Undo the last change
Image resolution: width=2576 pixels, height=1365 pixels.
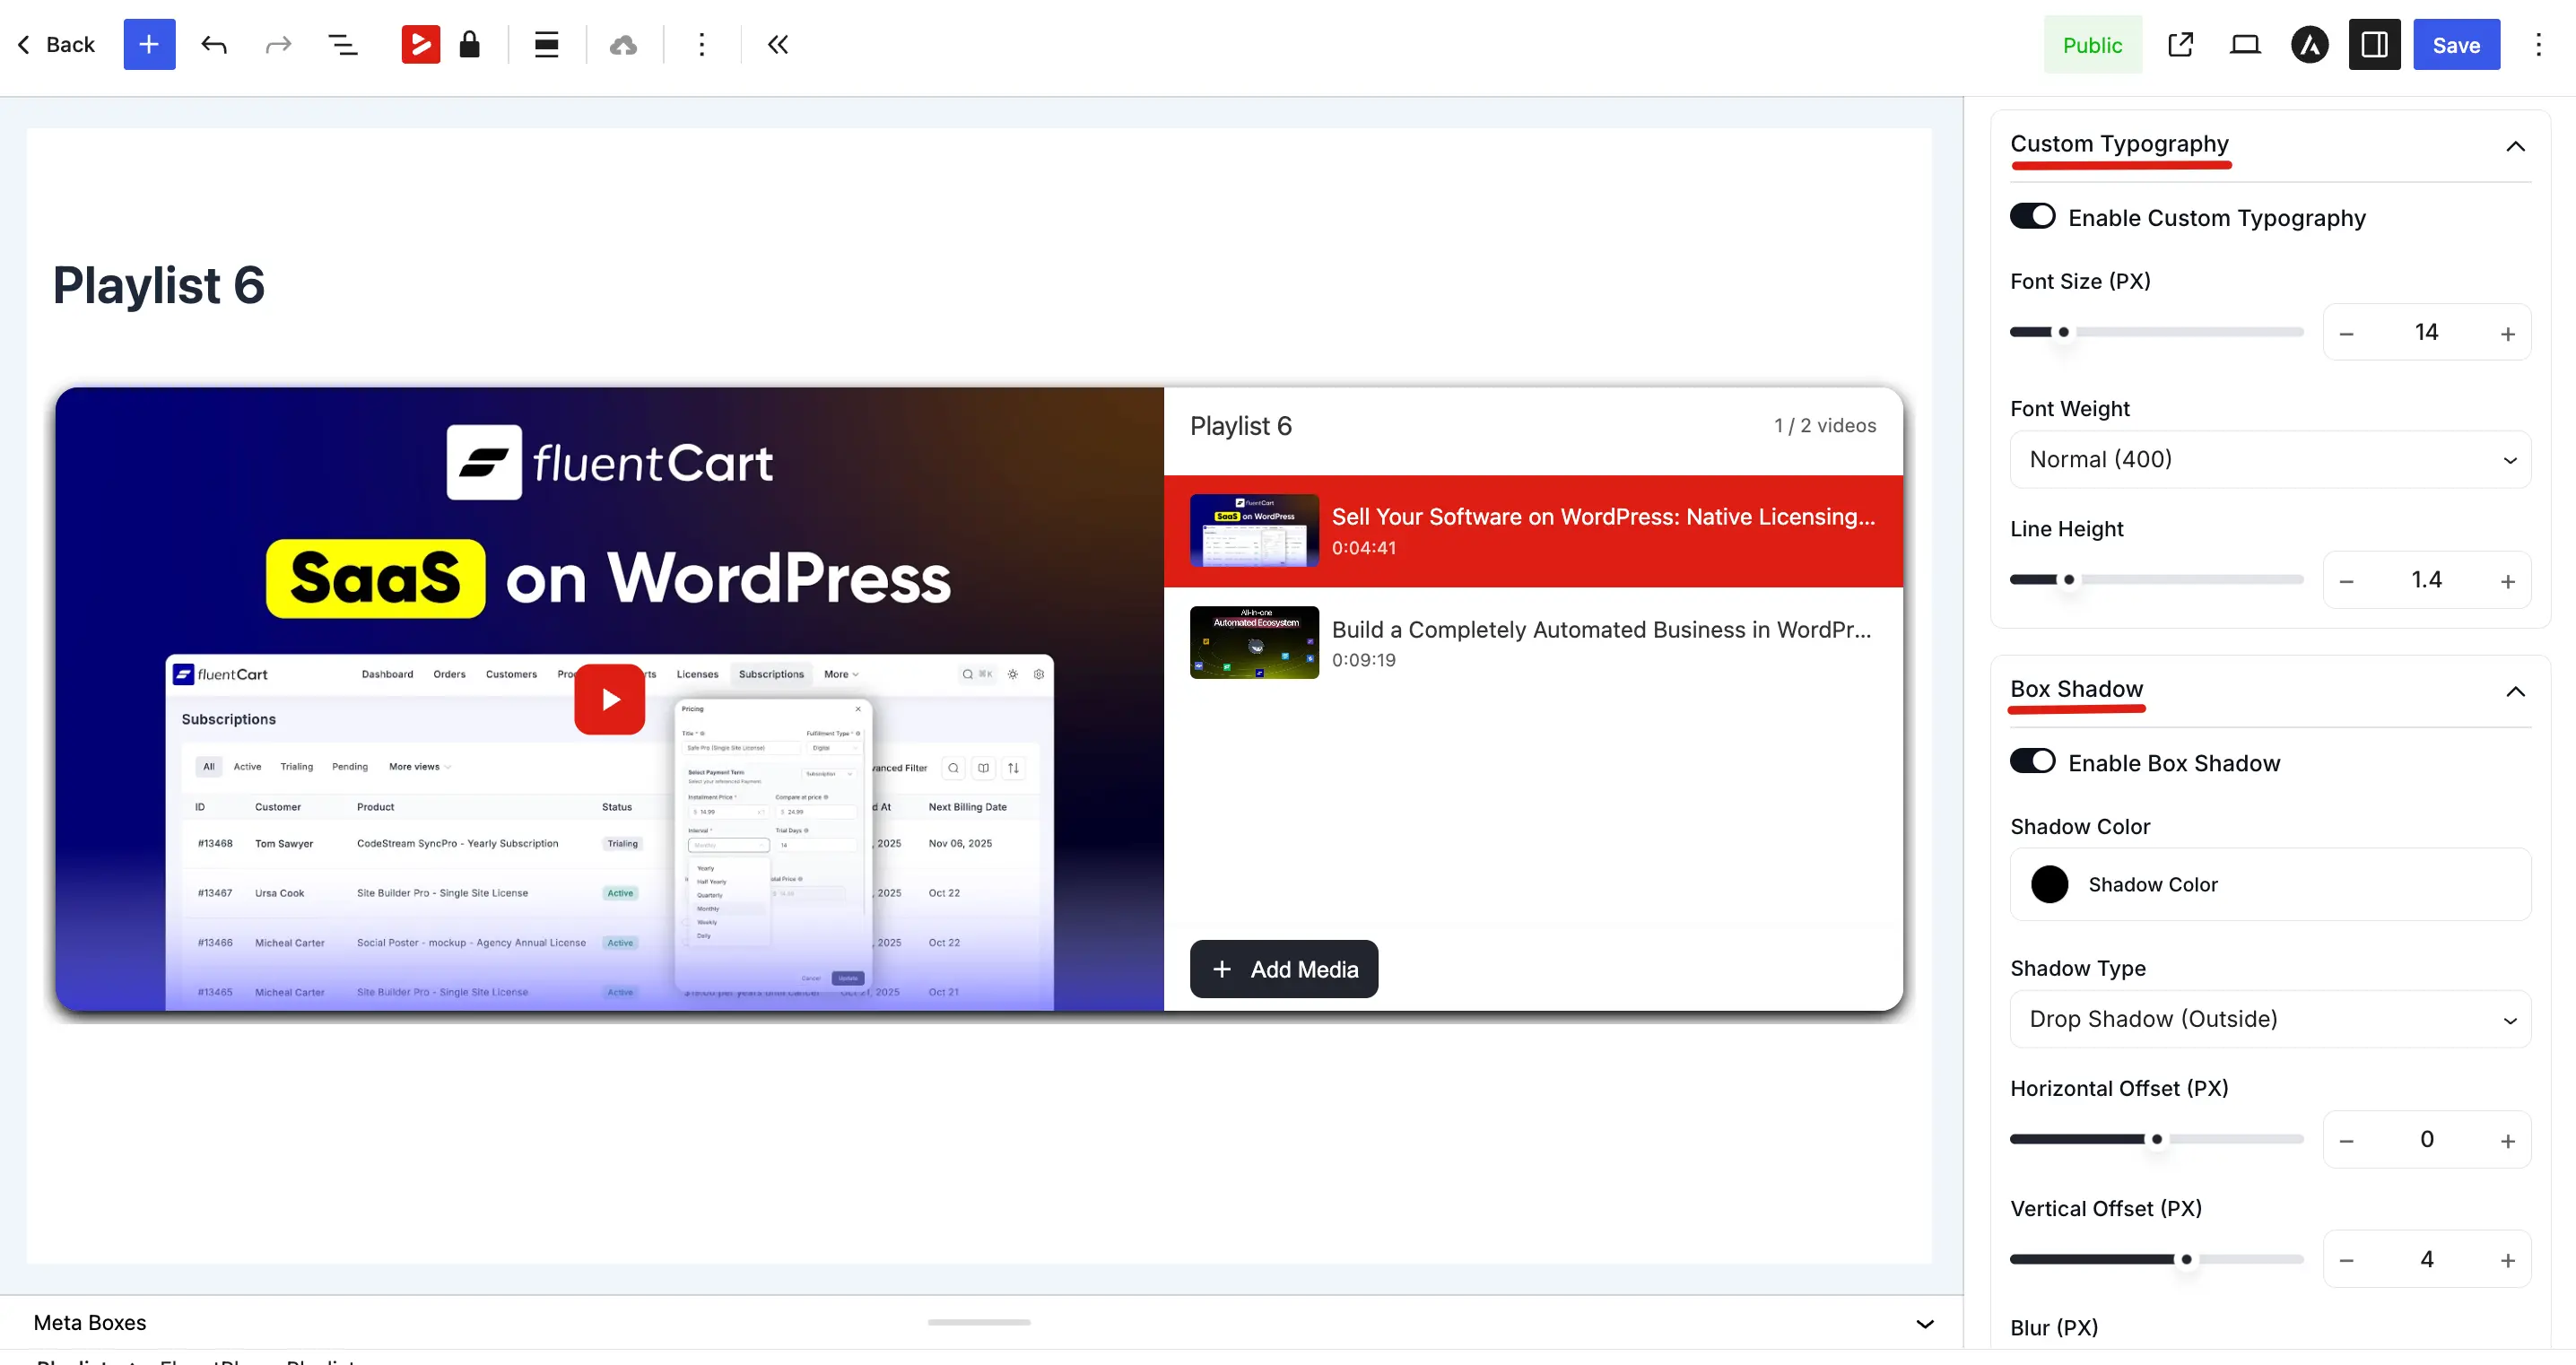(214, 45)
